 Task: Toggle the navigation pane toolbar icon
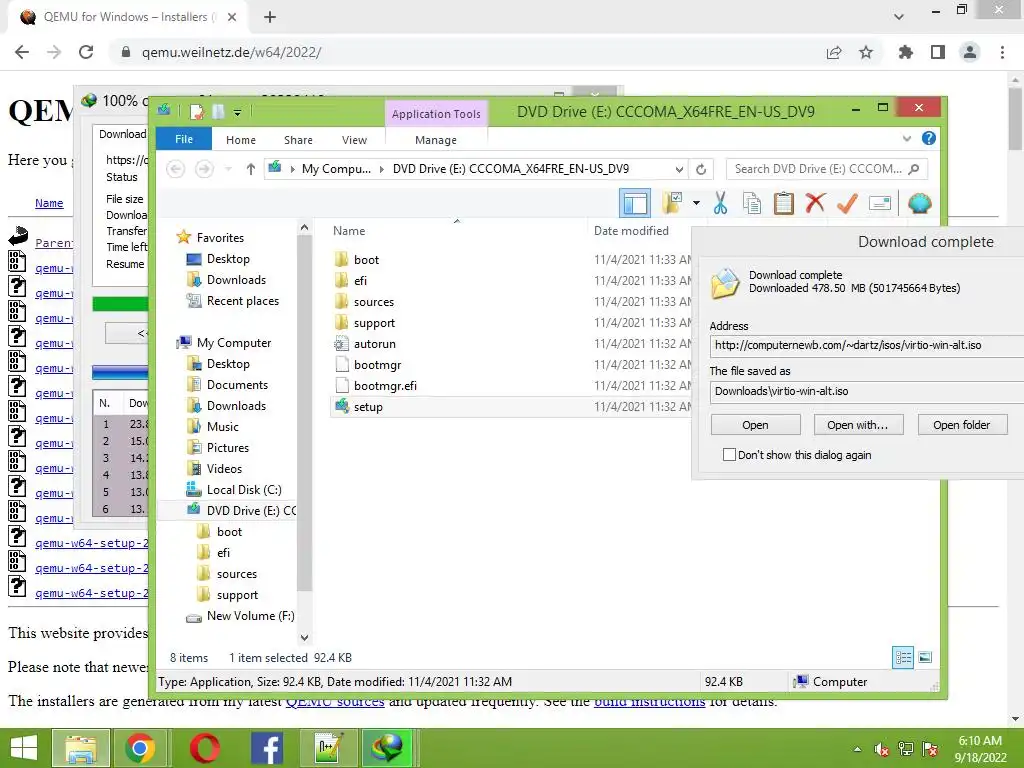click(634, 203)
